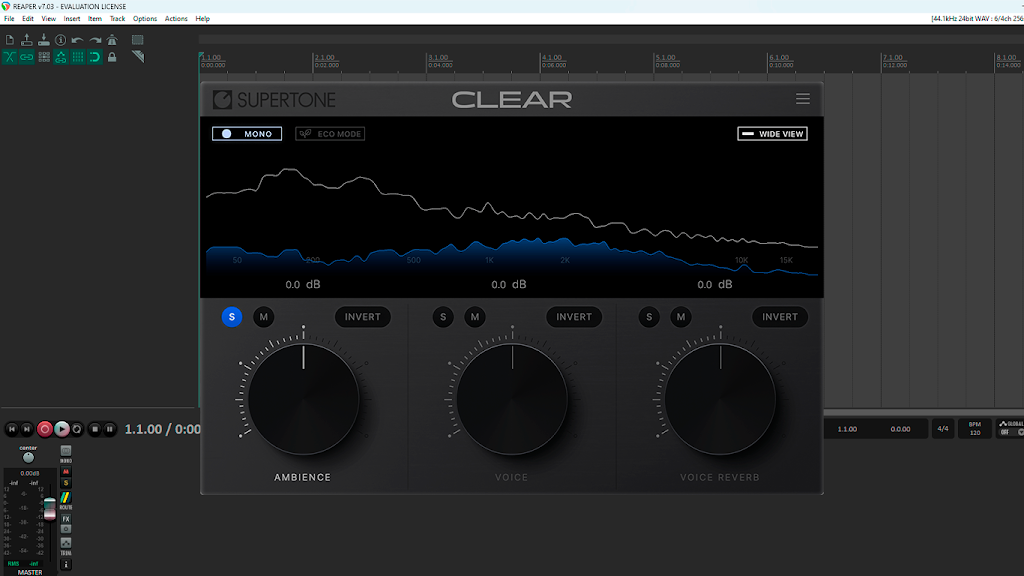Click the Open project icon

click(x=27, y=40)
